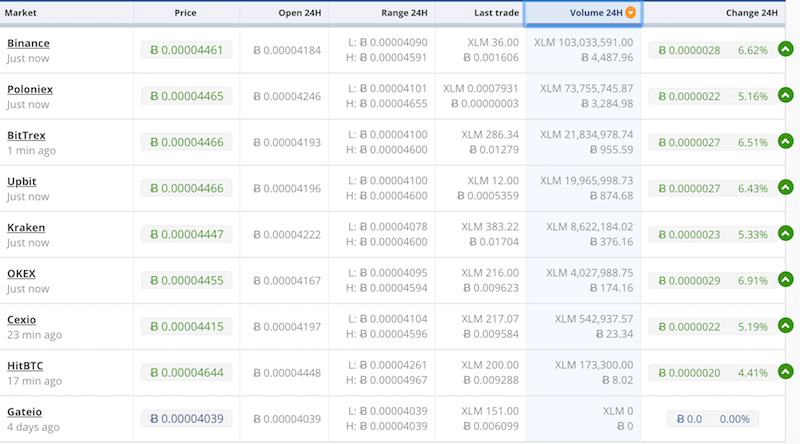Click Kraken change percentage 5.33%

click(x=753, y=235)
